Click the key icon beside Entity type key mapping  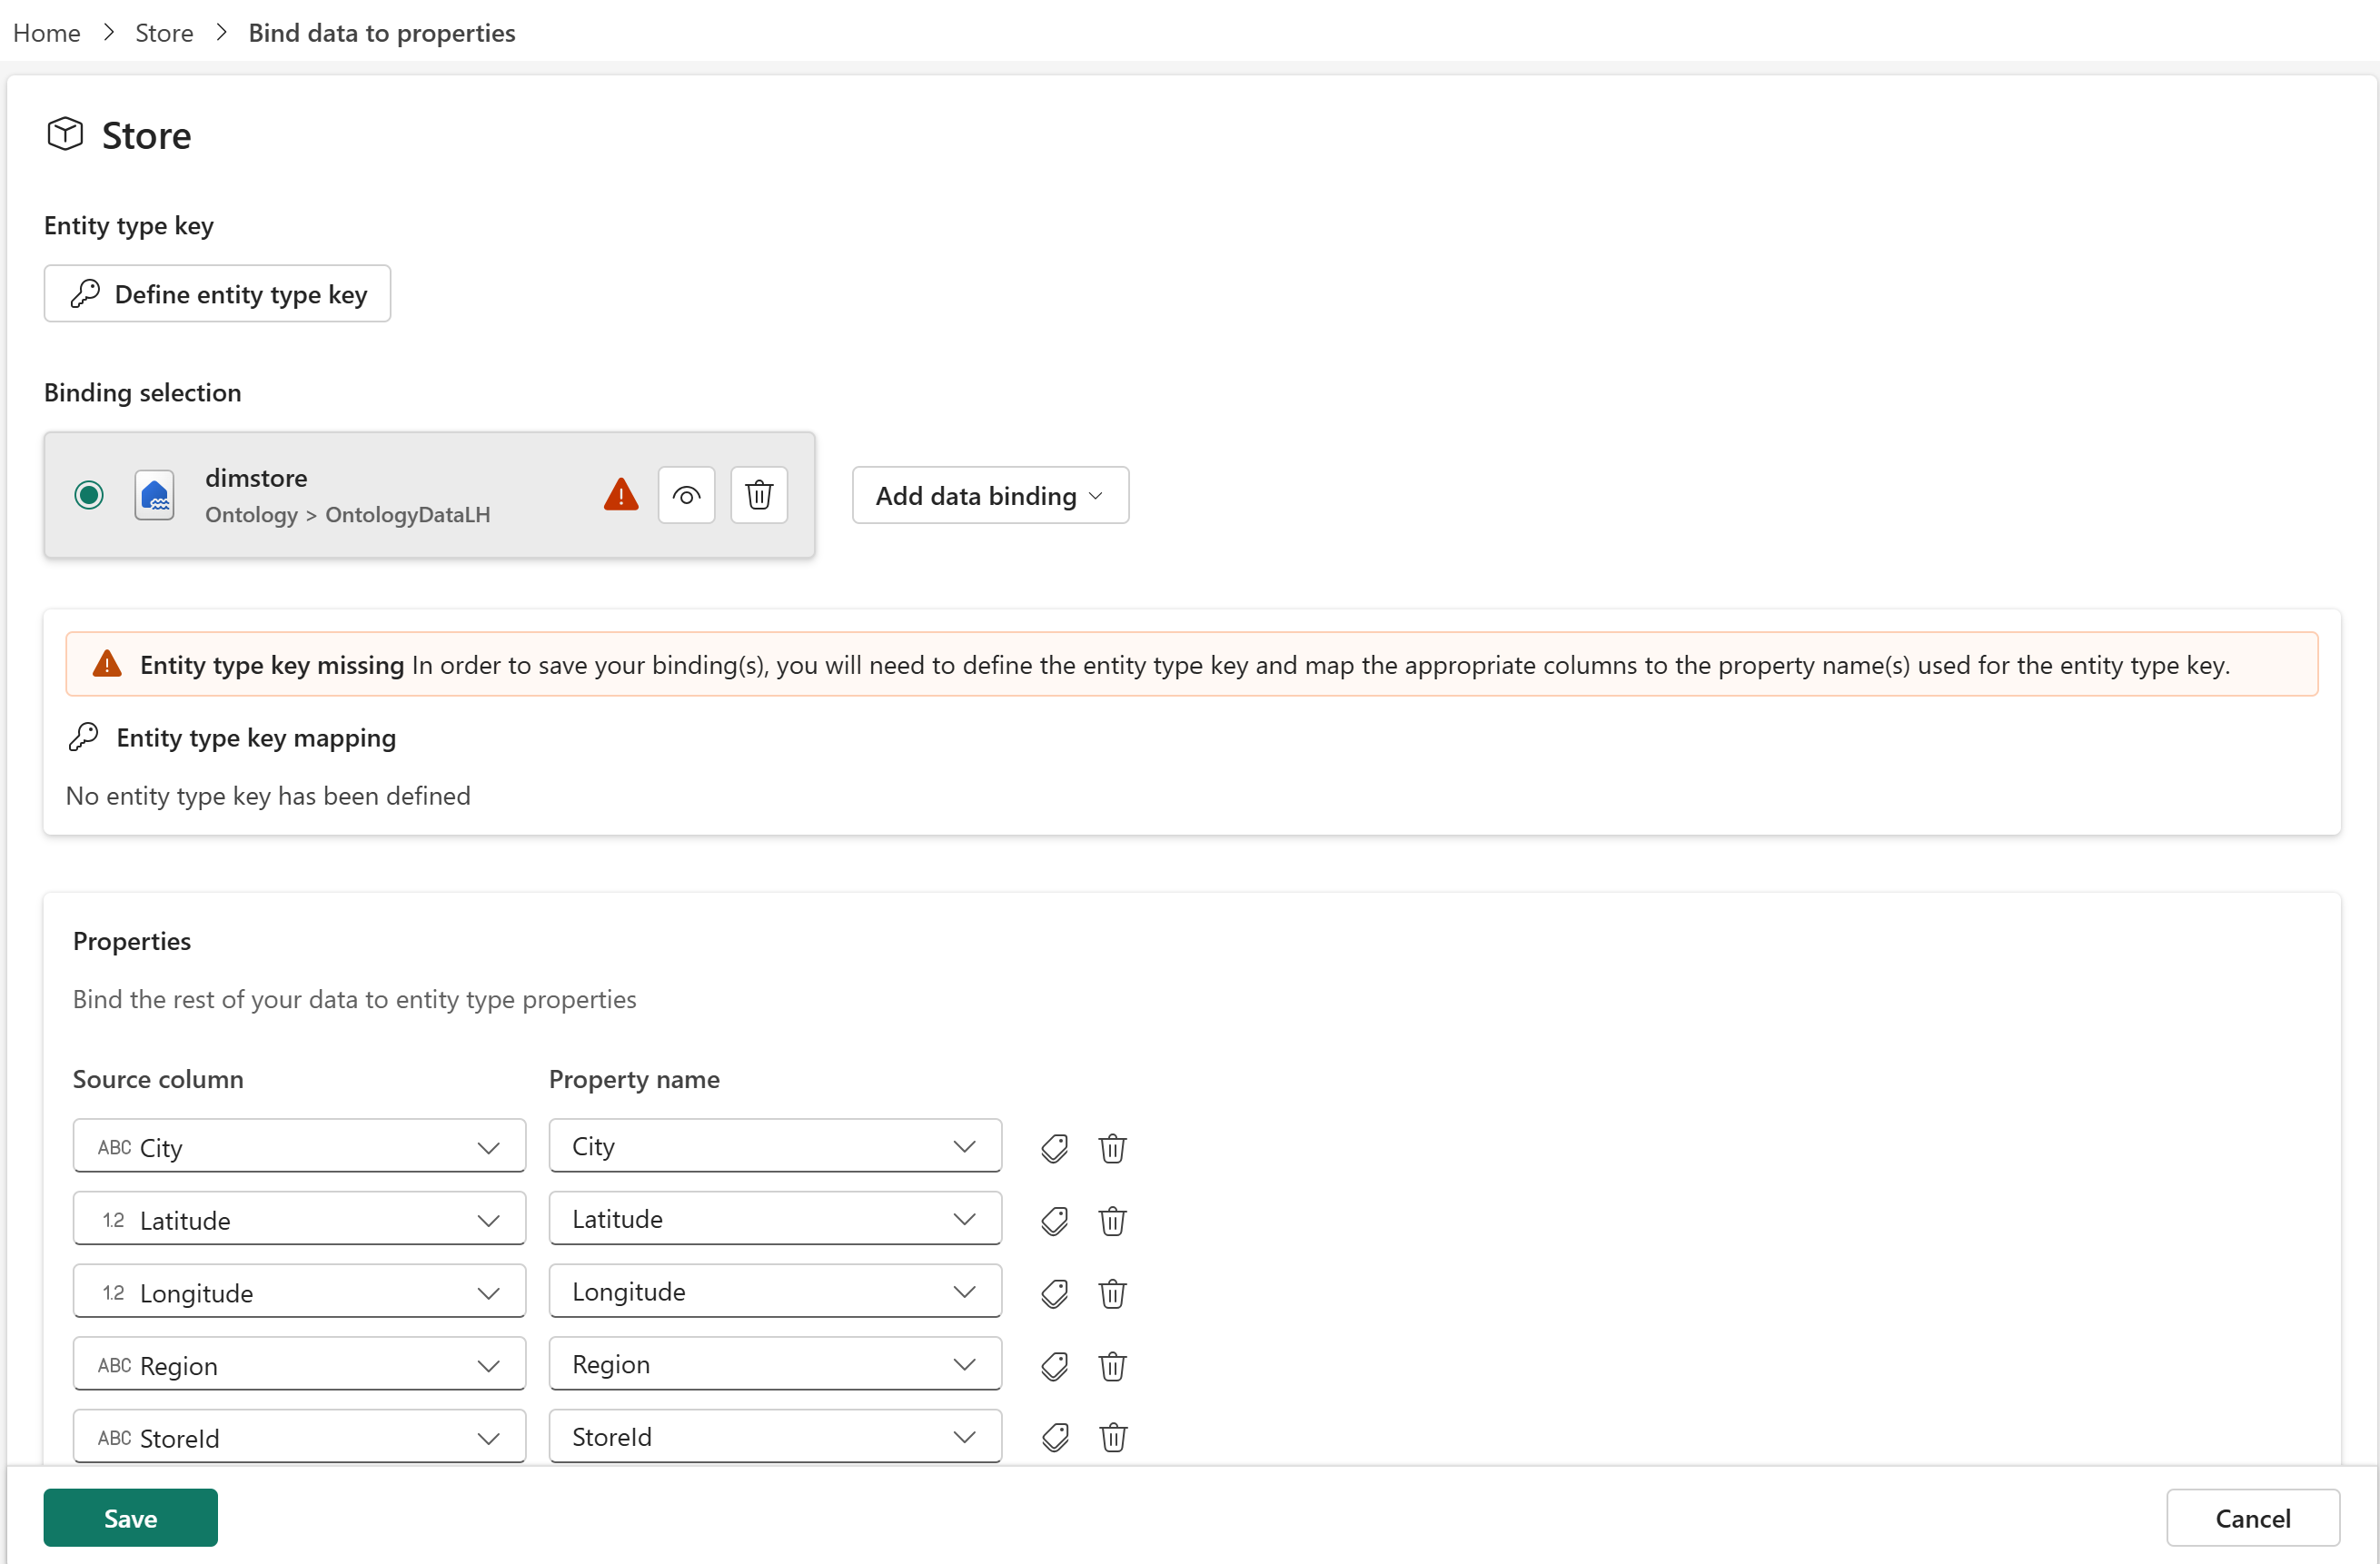(83, 737)
